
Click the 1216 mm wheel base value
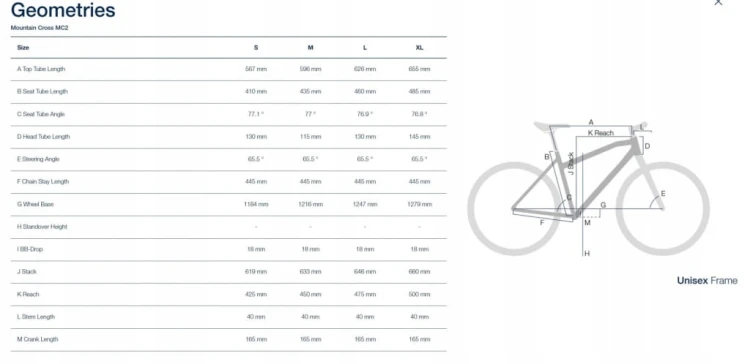(x=310, y=204)
